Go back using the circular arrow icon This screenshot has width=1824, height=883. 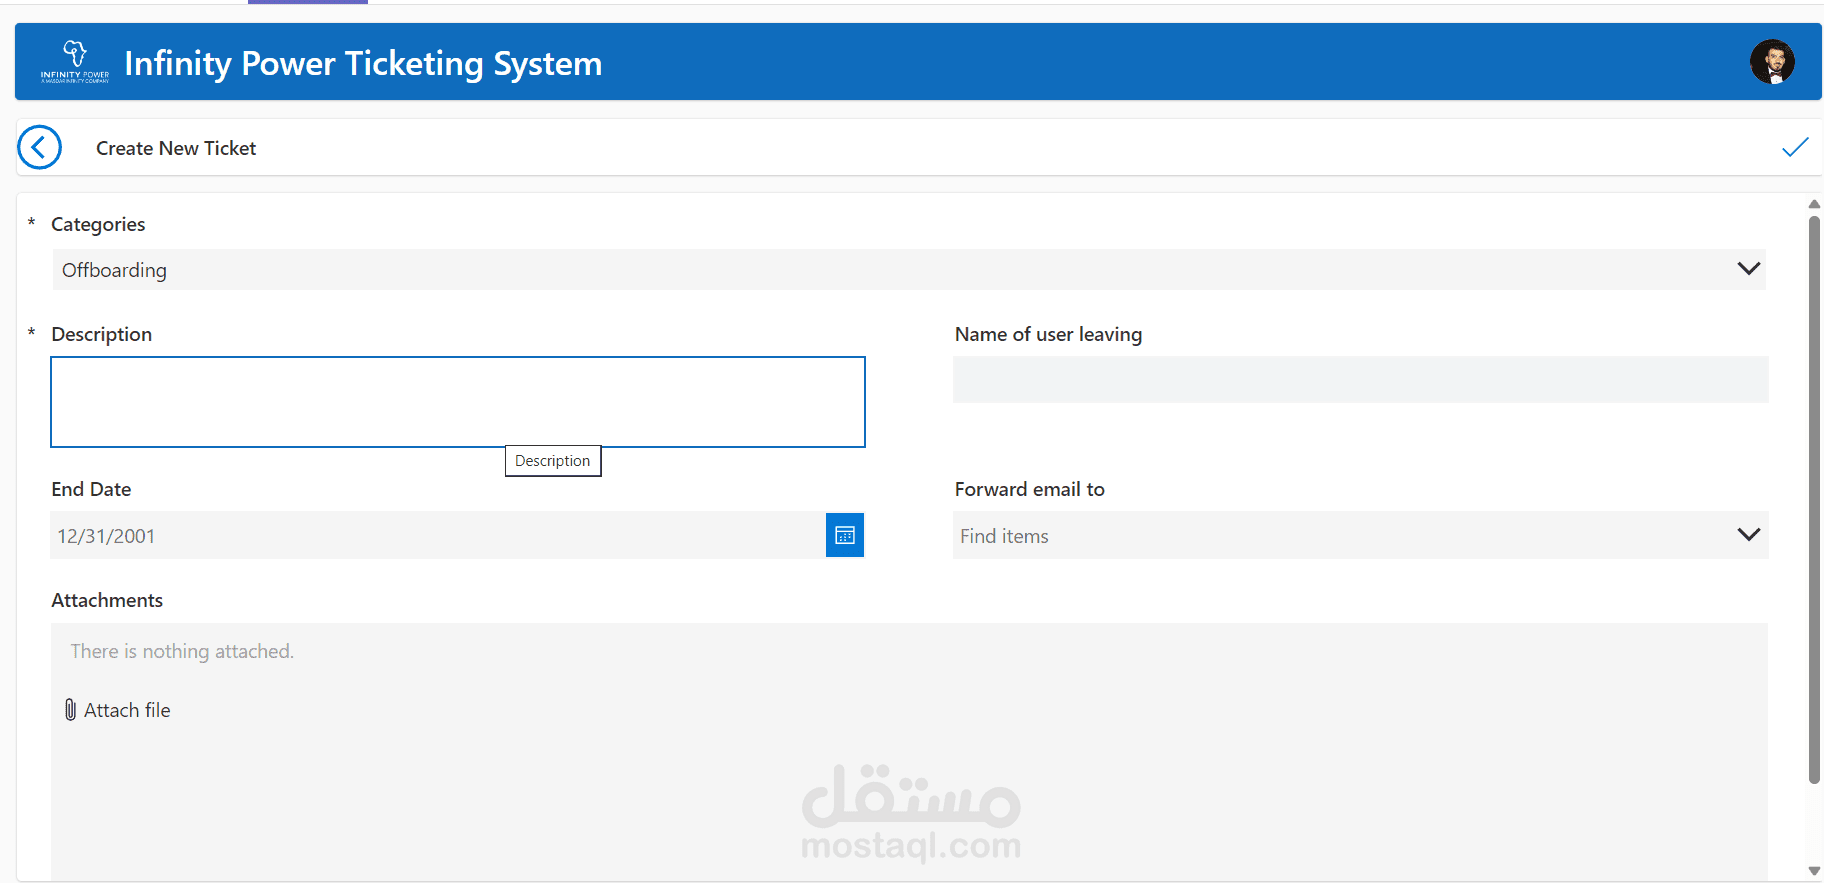[x=40, y=148]
